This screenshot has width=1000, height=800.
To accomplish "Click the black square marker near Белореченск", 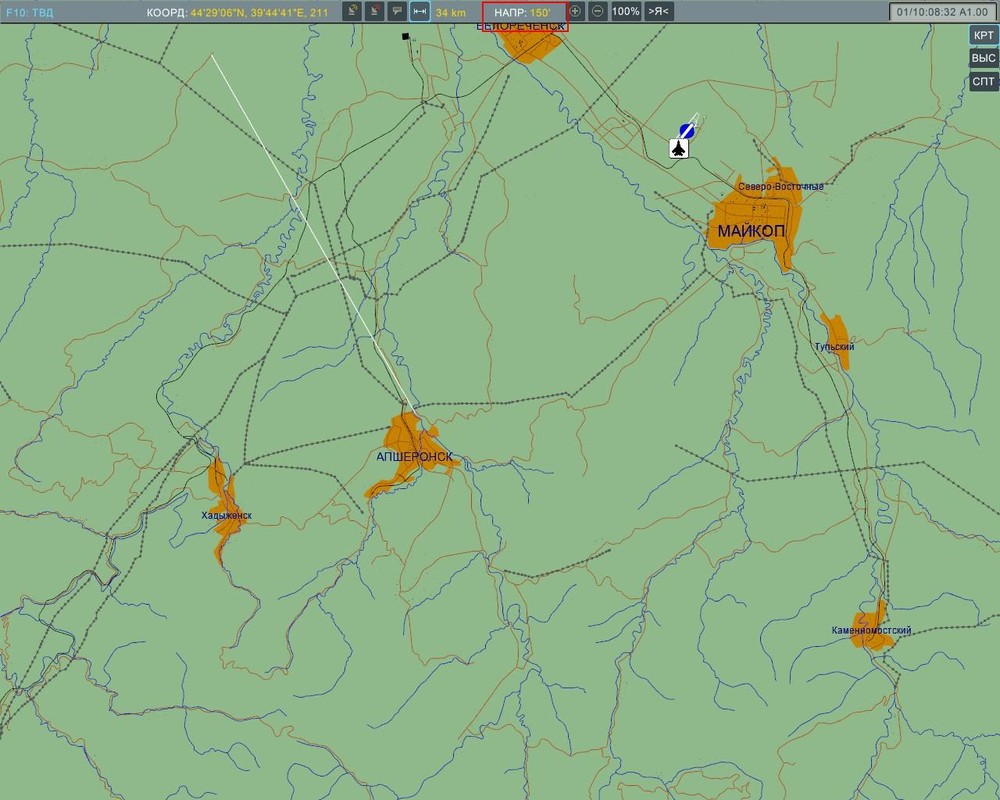I will 406,36.
